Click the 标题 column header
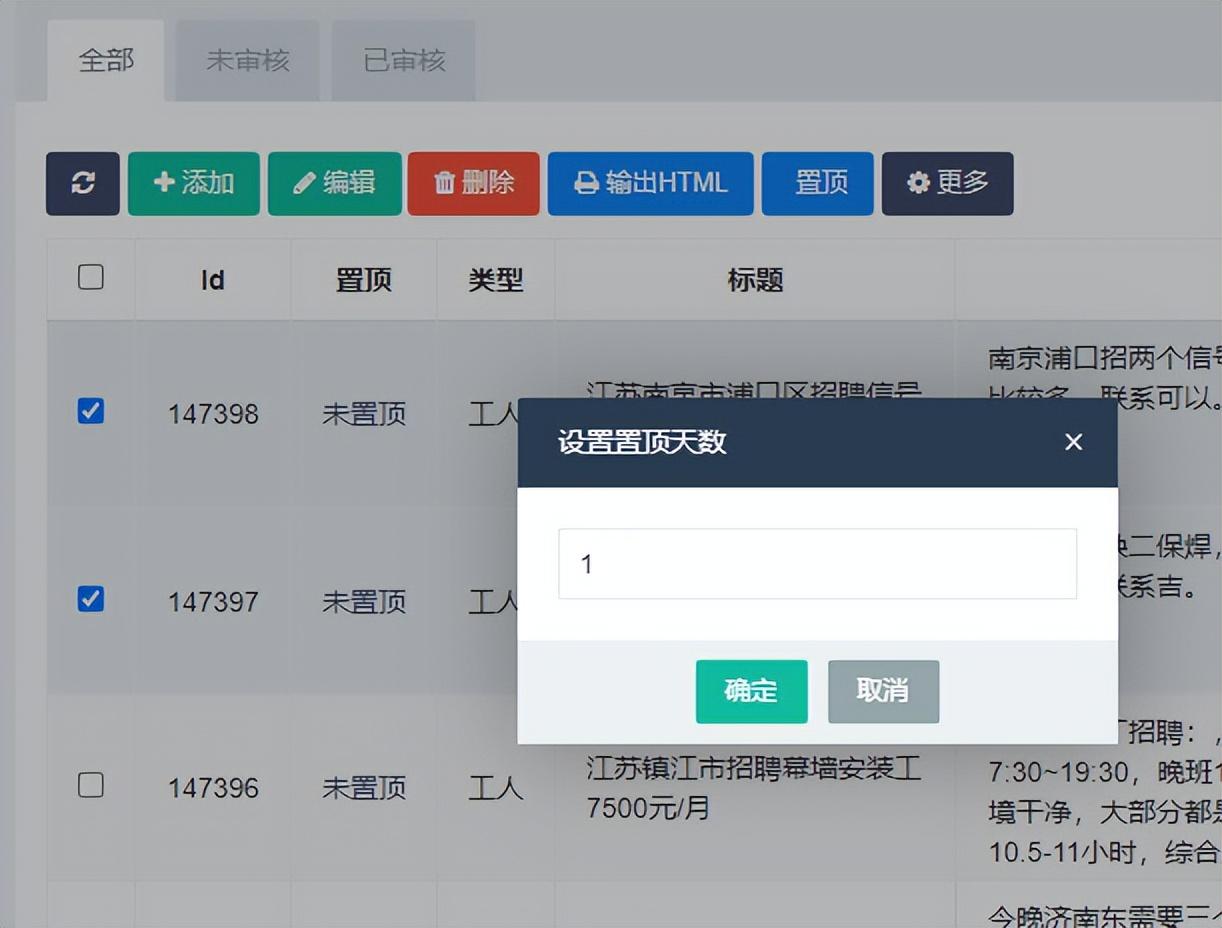 pos(755,281)
